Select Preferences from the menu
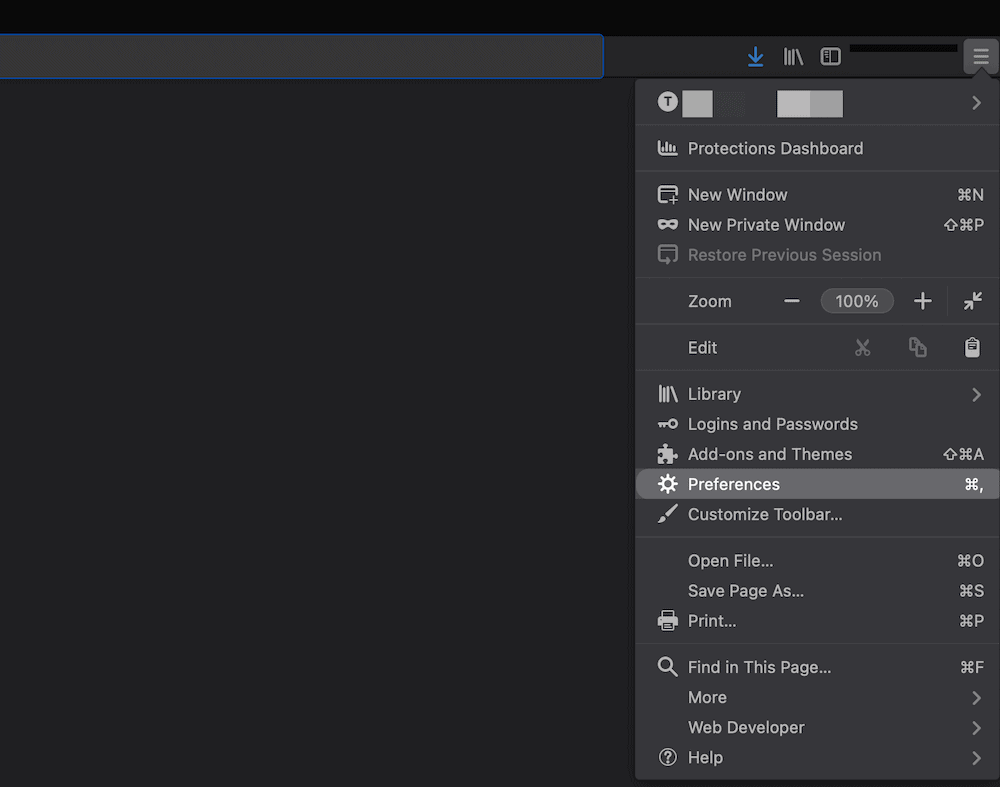Image resolution: width=1000 pixels, height=787 pixels. coord(733,484)
